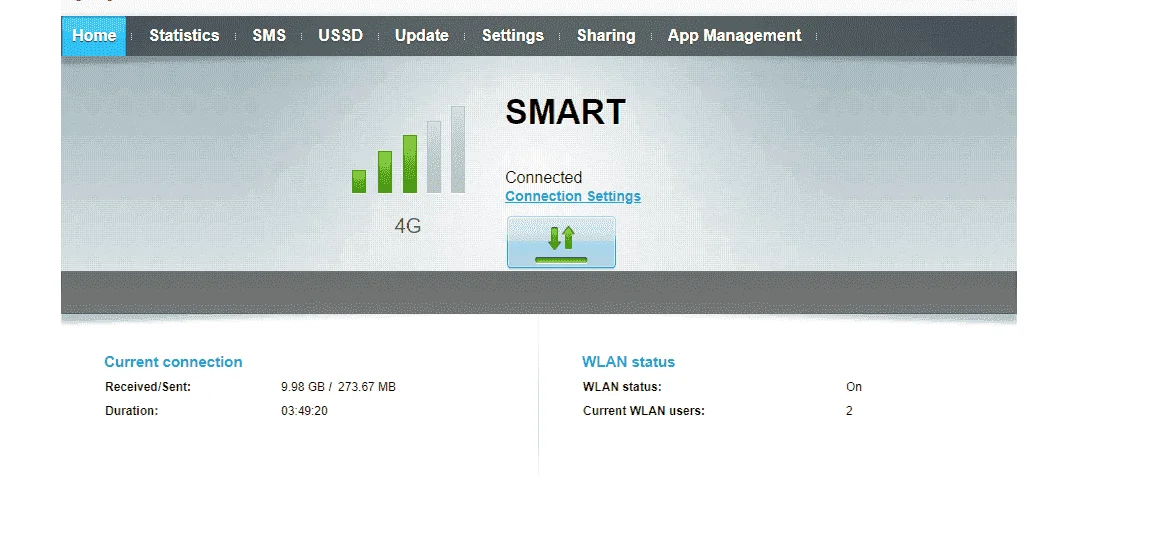Click the Connection Settings link
Screen dimensions: 1159x539
tap(573, 197)
